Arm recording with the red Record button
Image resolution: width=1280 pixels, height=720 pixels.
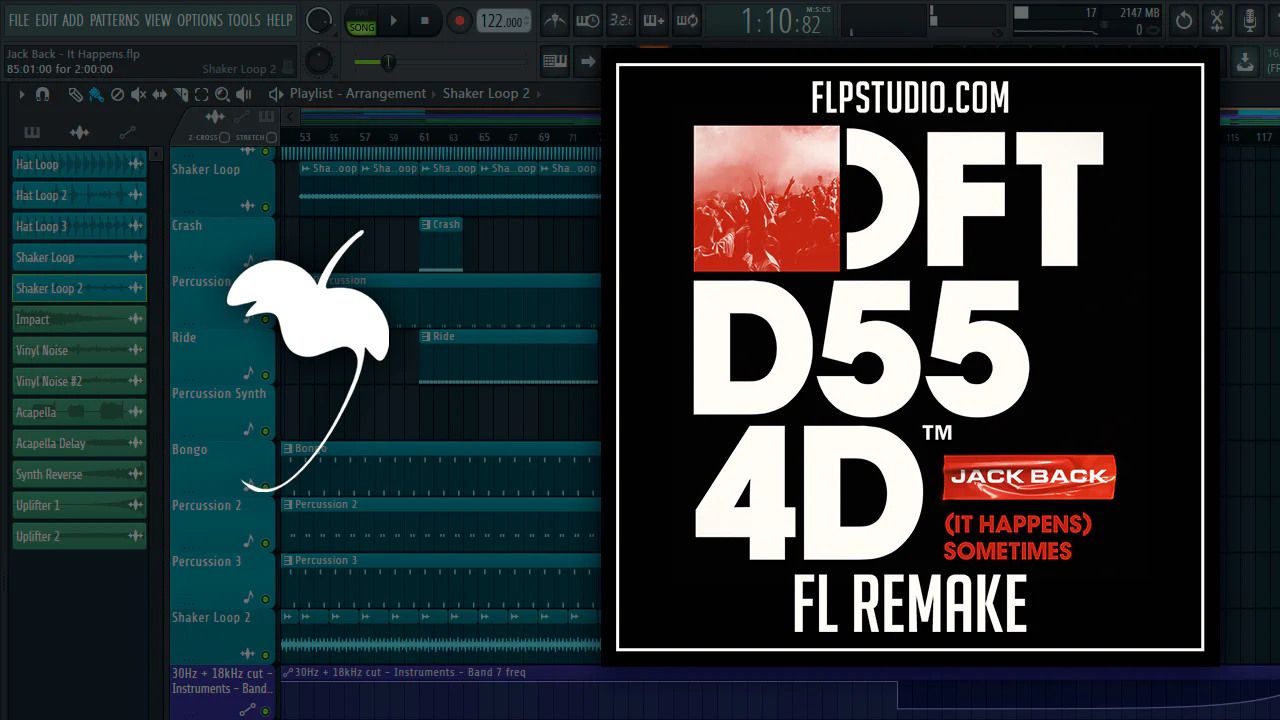point(458,20)
